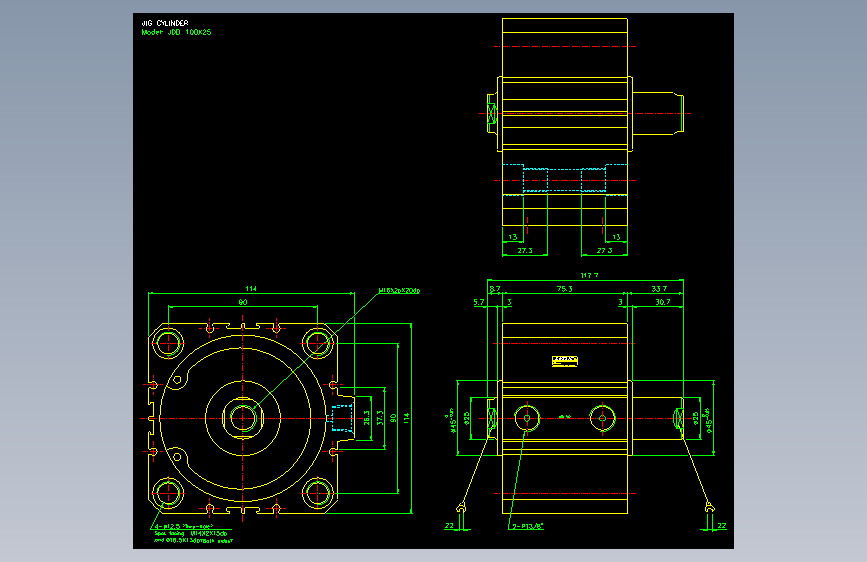Select the bottom-right mounting hole in front view
Screen dimensions: 867x562
tap(317, 493)
